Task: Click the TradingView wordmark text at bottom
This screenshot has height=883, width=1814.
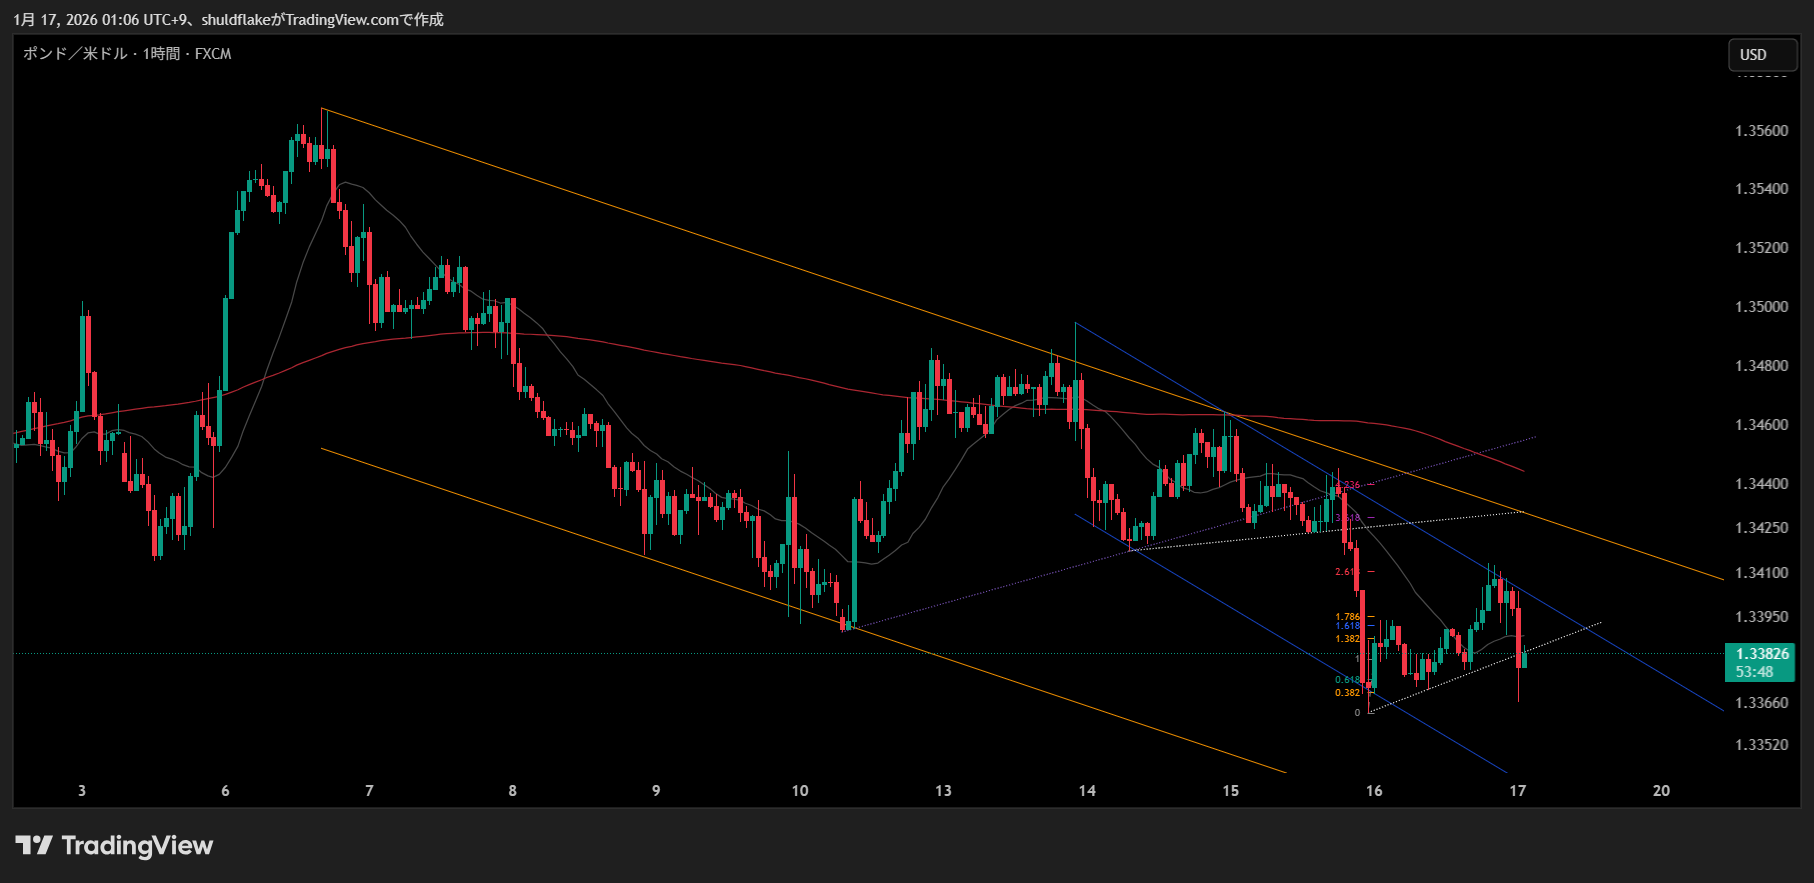Action: (x=137, y=846)
